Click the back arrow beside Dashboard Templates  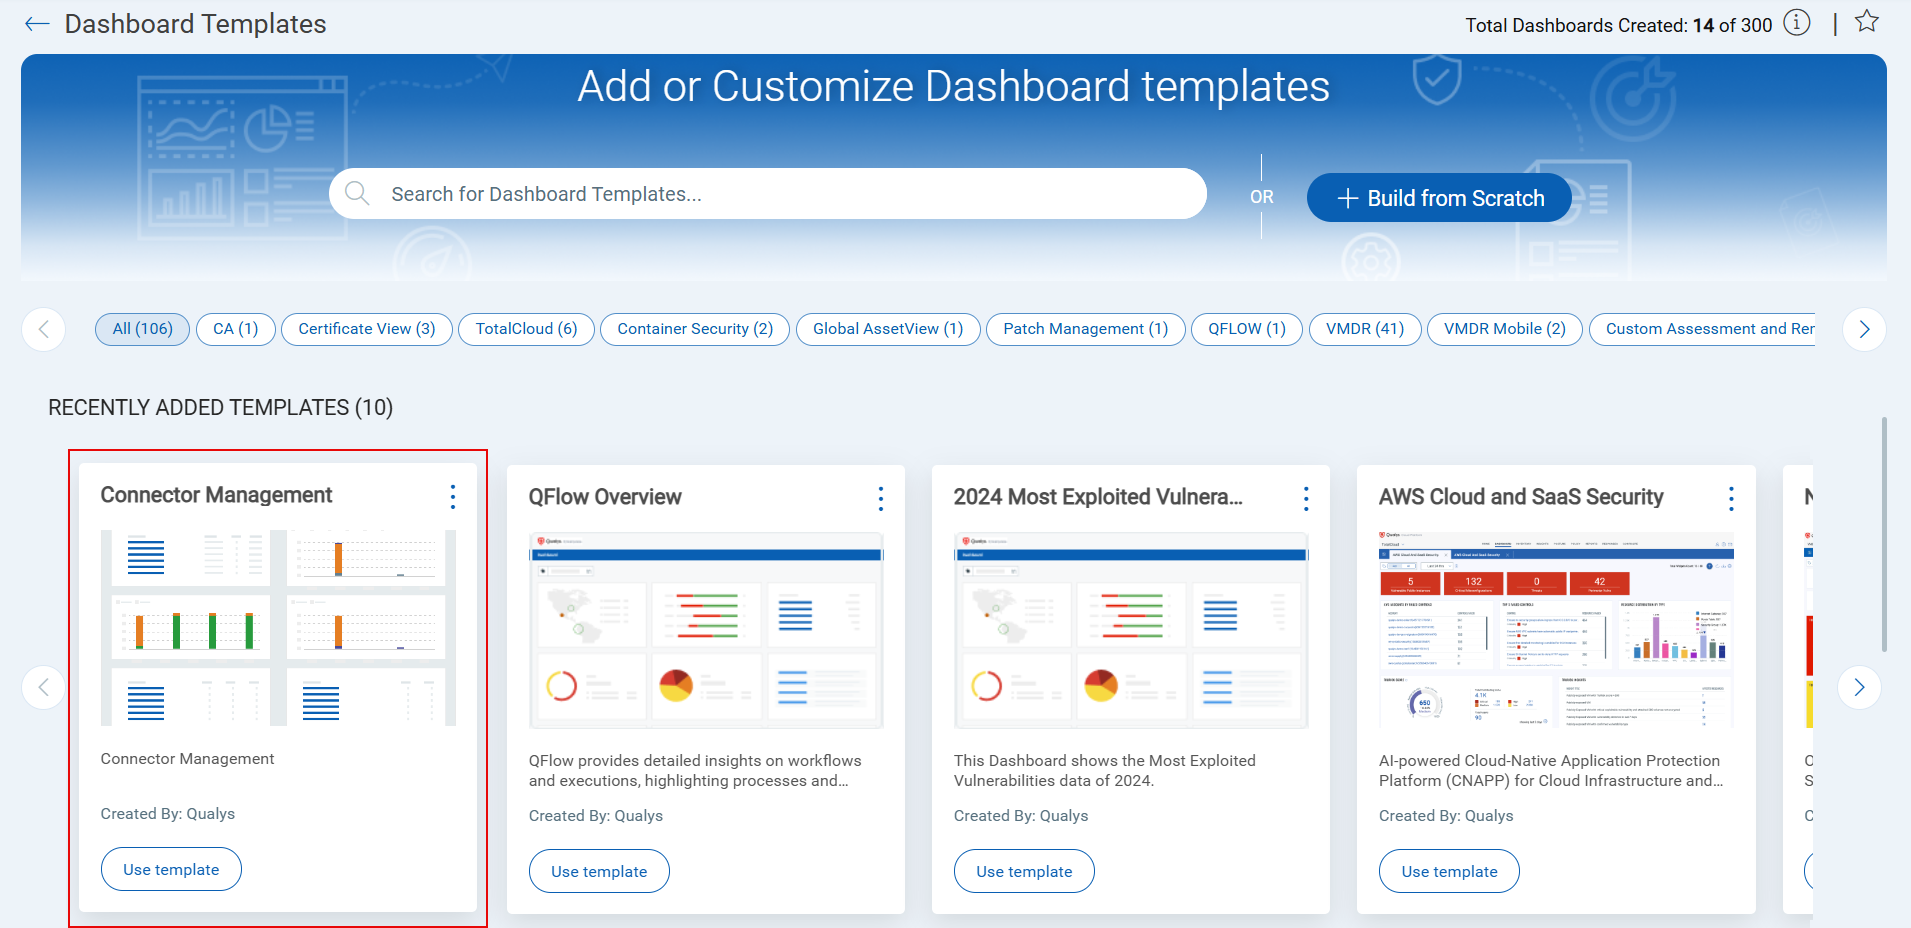click(36, 23)
